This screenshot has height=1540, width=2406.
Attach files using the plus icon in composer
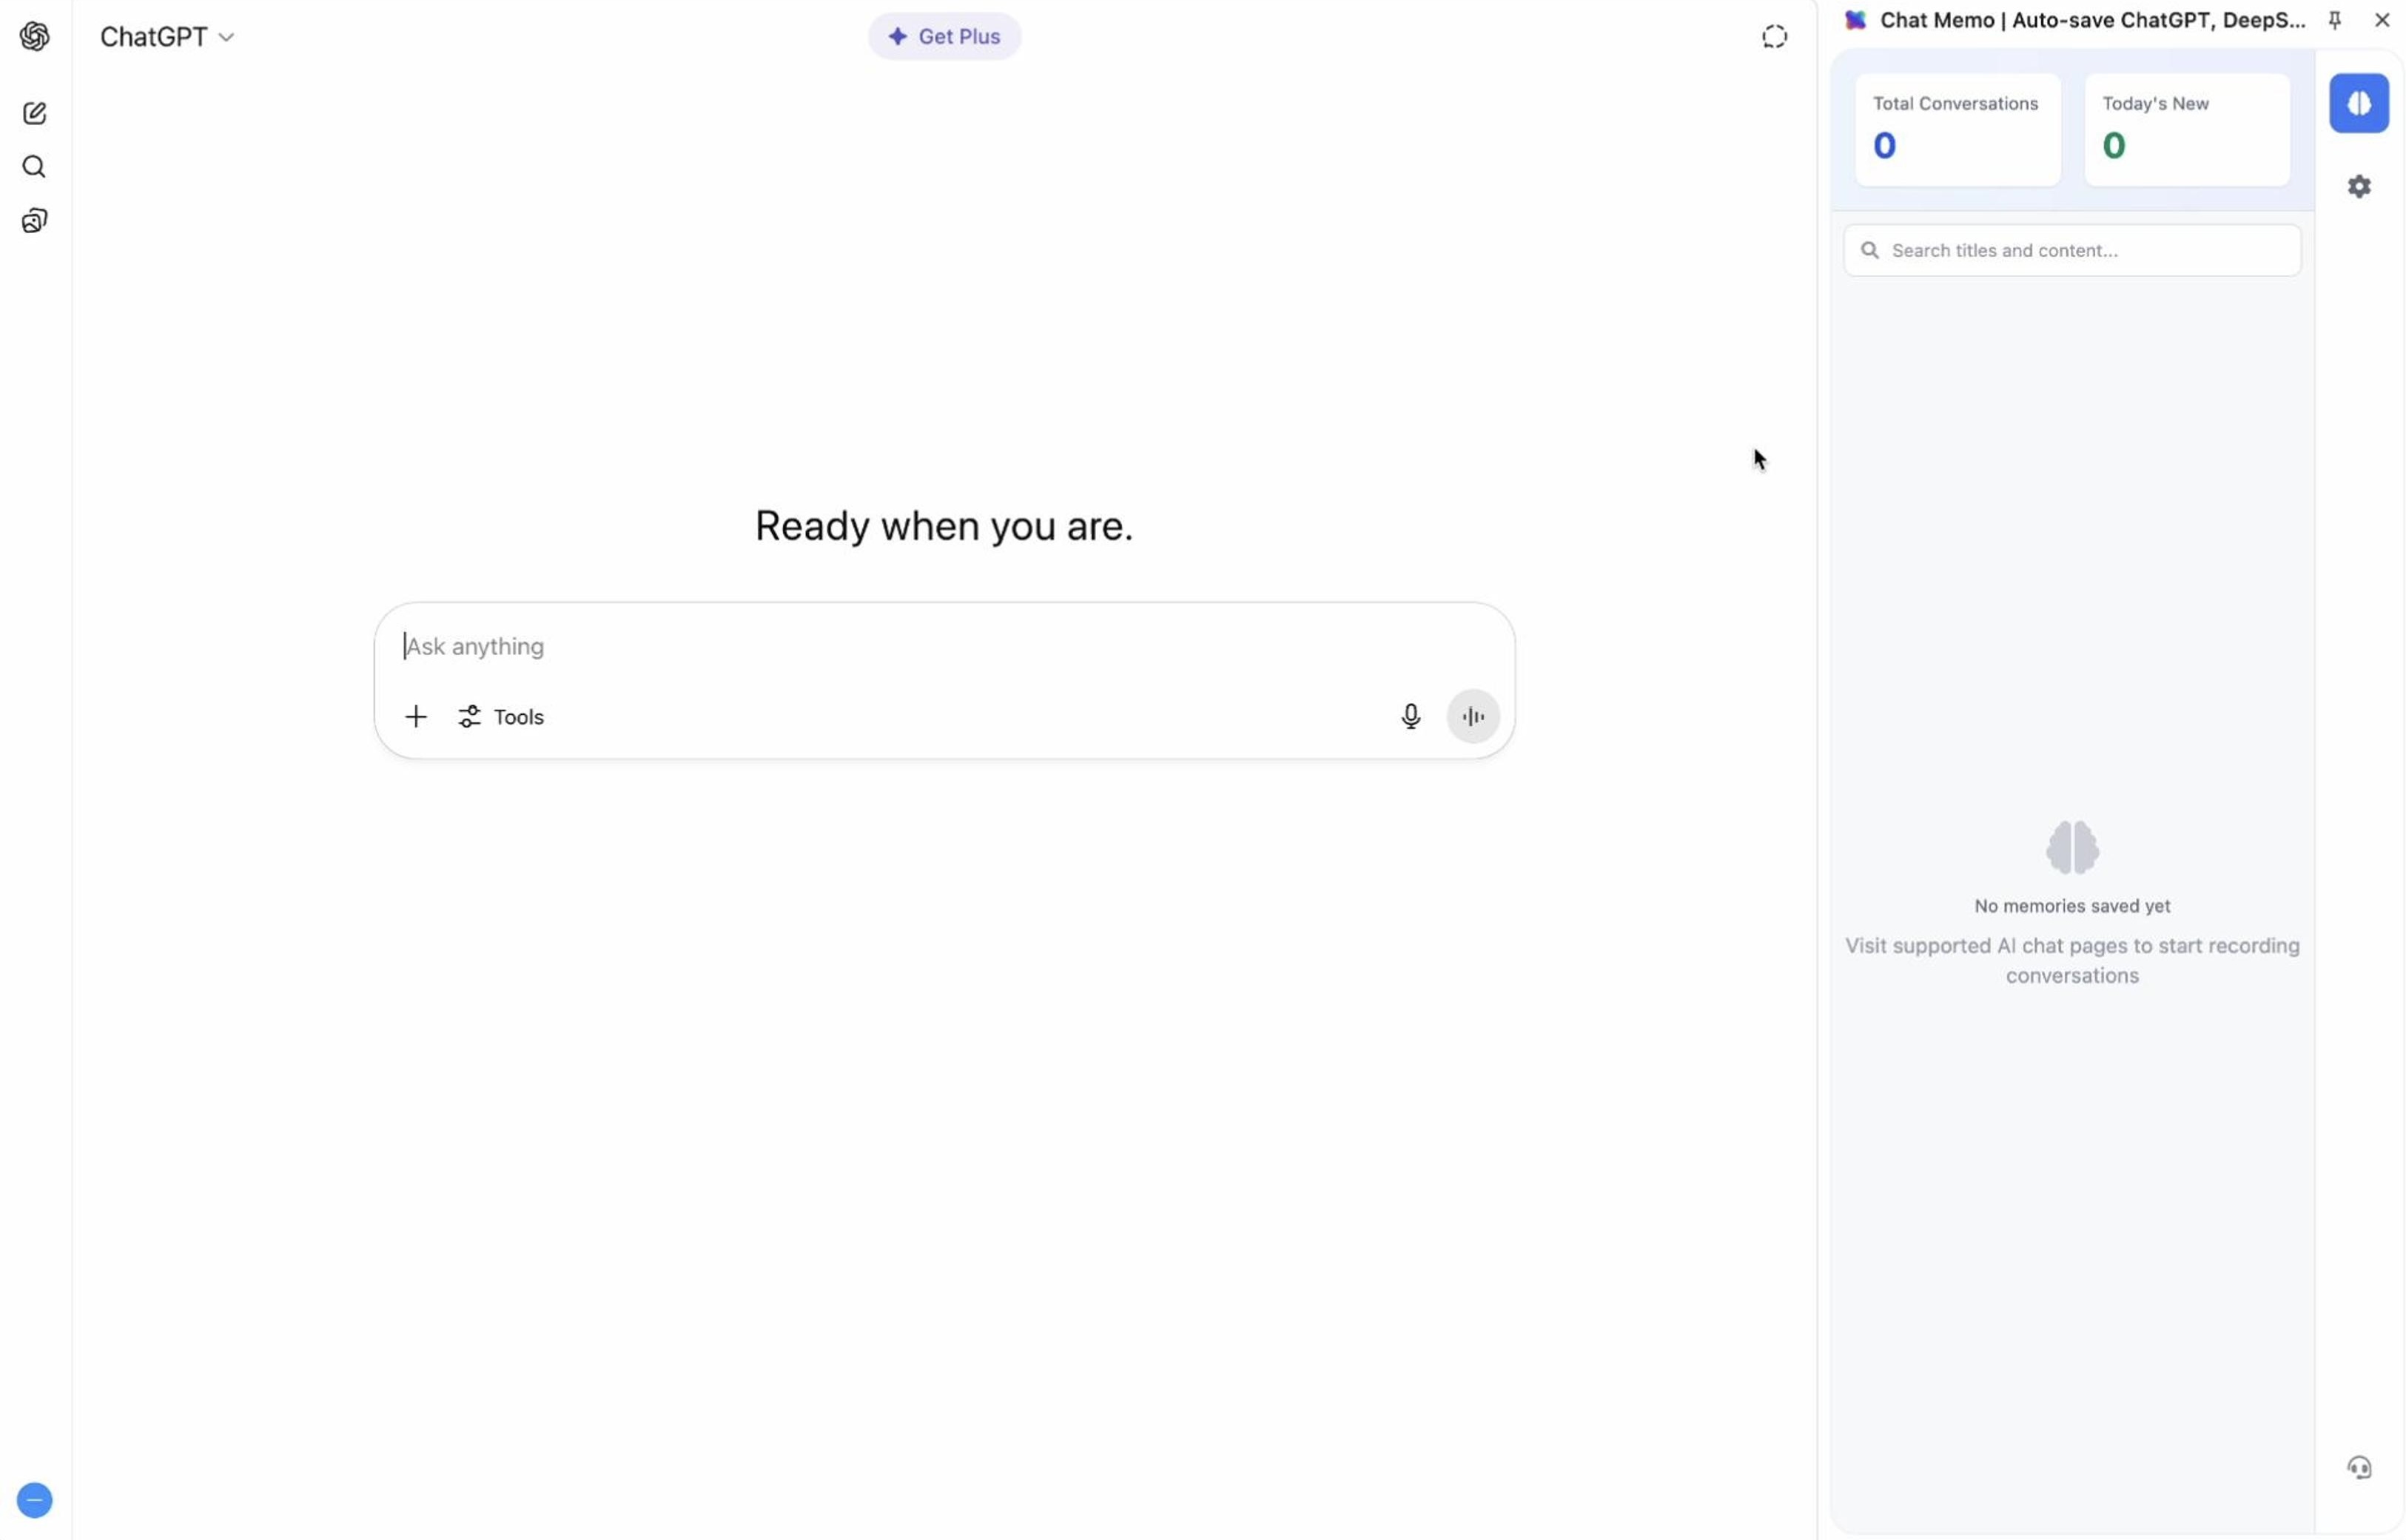[x=416, y=716]
